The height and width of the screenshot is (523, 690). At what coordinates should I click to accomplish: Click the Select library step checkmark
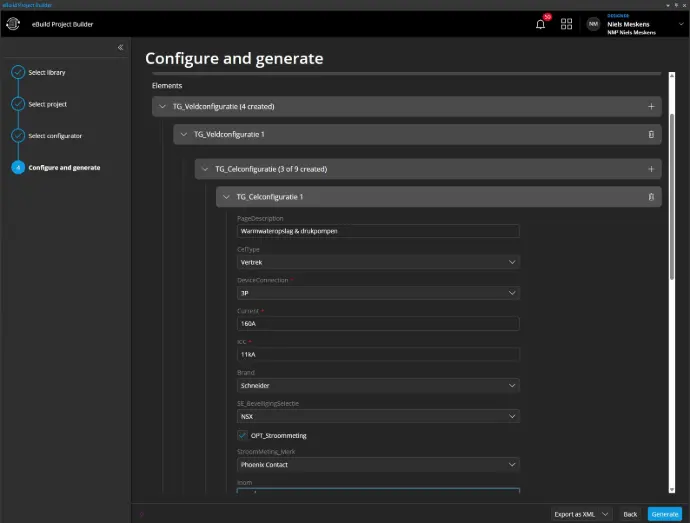(18, 72)
